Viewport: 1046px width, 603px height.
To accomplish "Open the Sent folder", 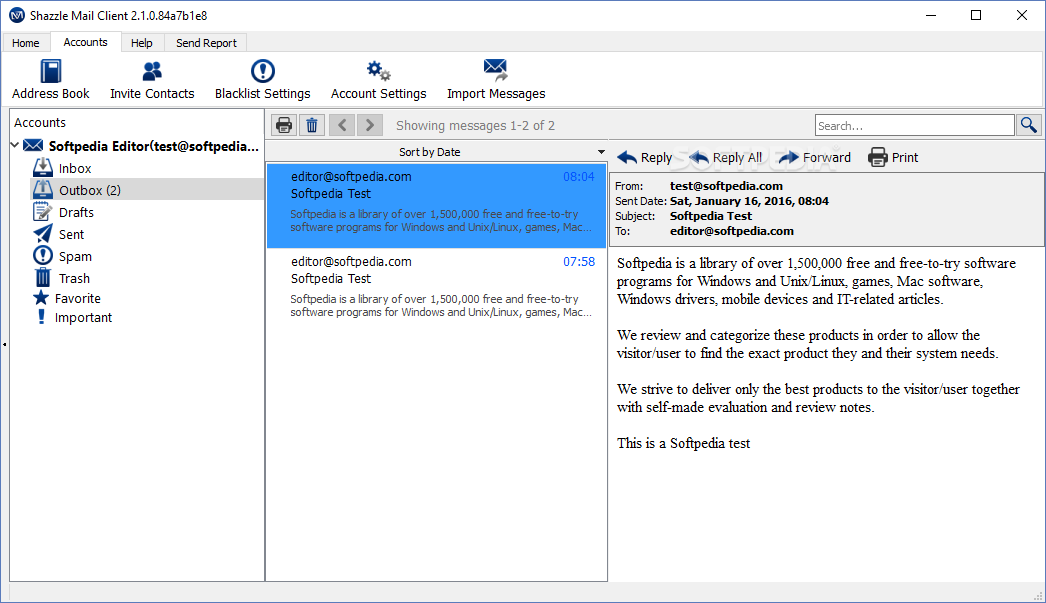I will [71, 234].
